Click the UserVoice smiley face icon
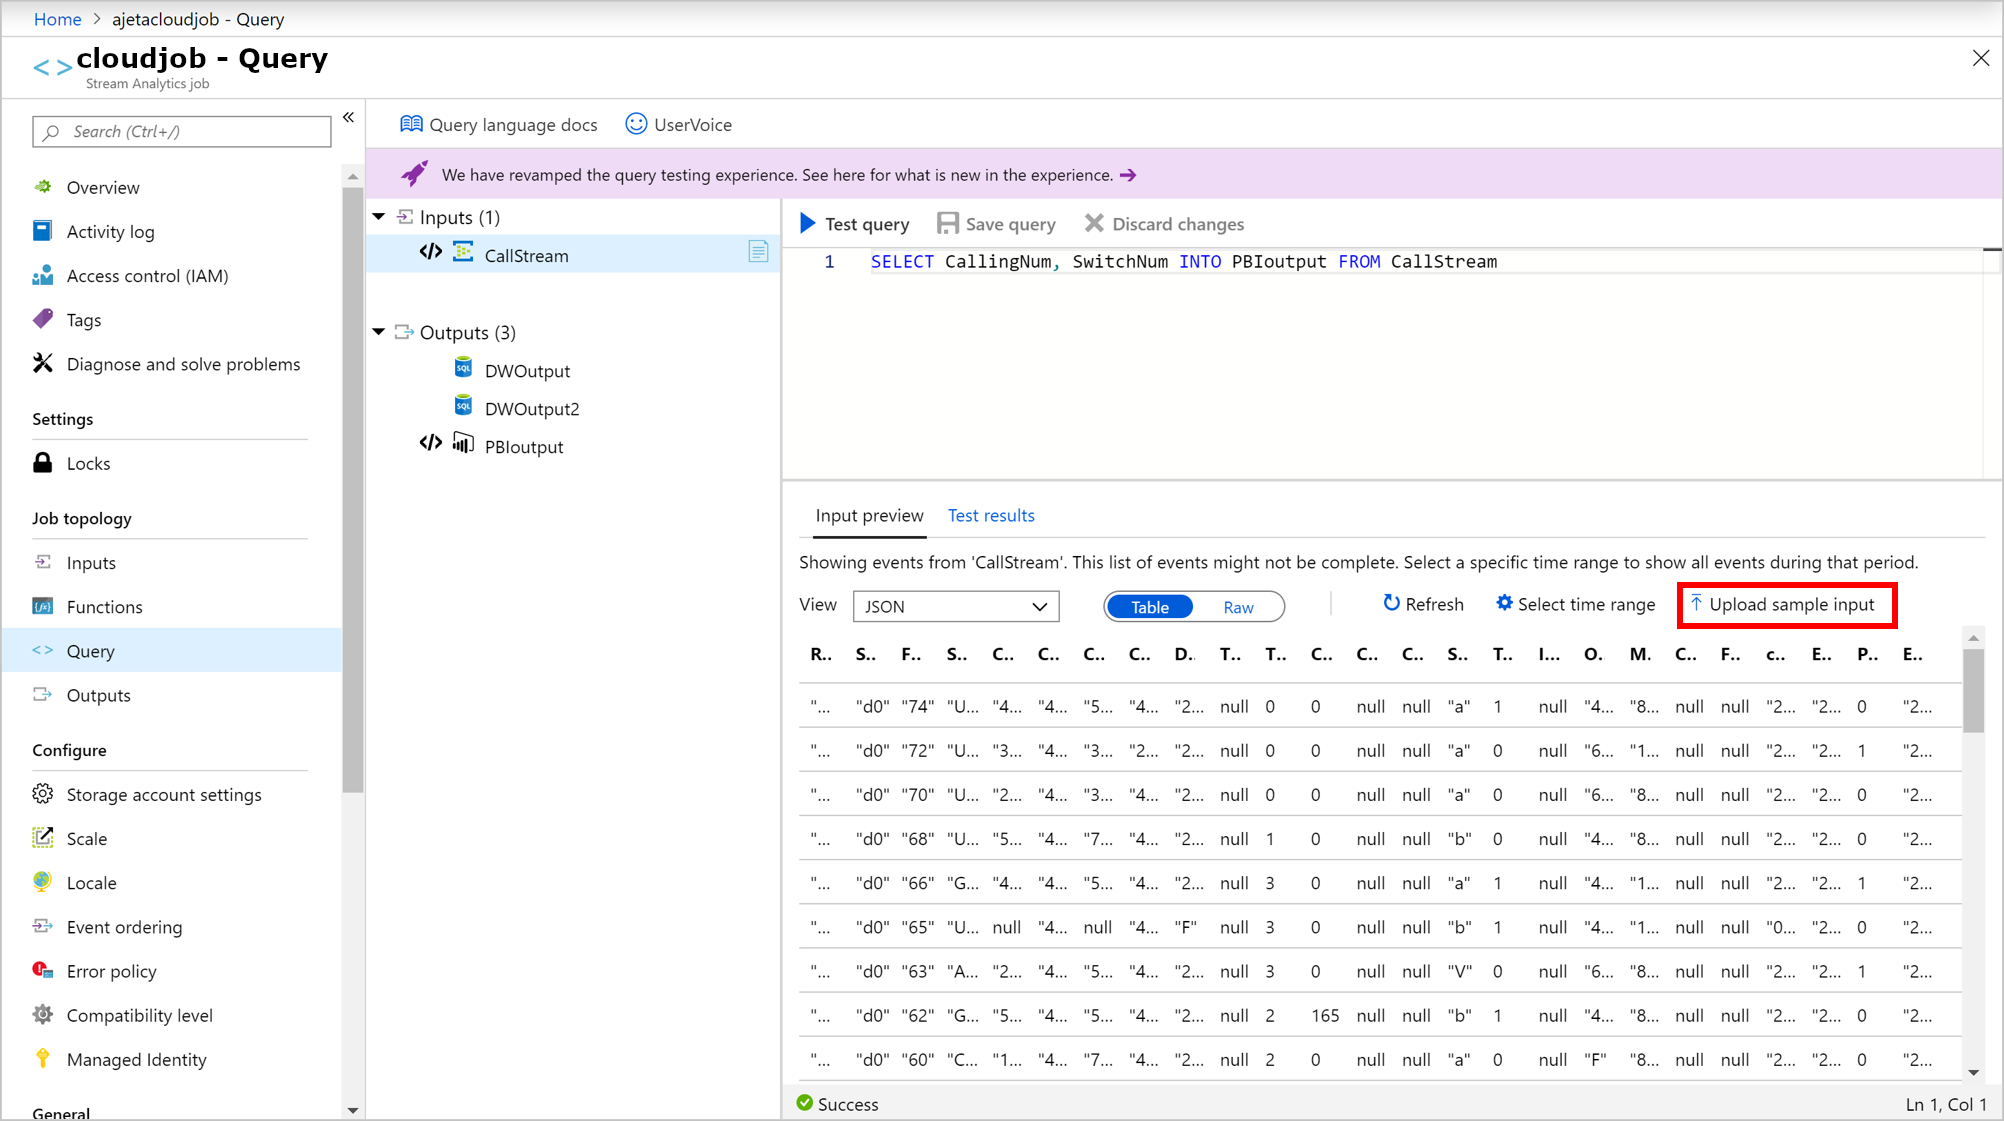The width and height of the screenshot is (2004, 1121). tap(636, 124)
